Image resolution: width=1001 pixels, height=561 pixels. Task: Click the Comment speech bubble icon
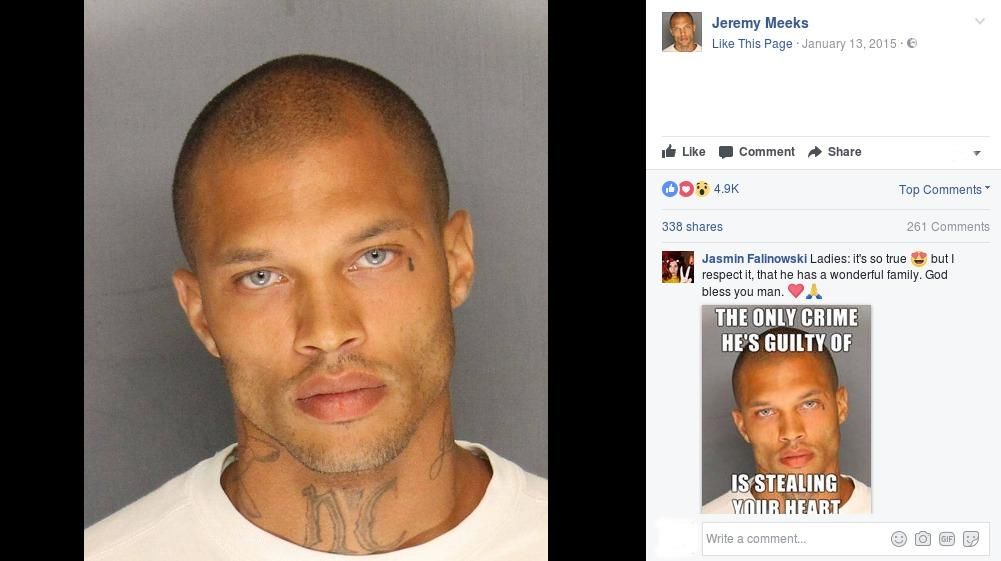click(726, 152)
